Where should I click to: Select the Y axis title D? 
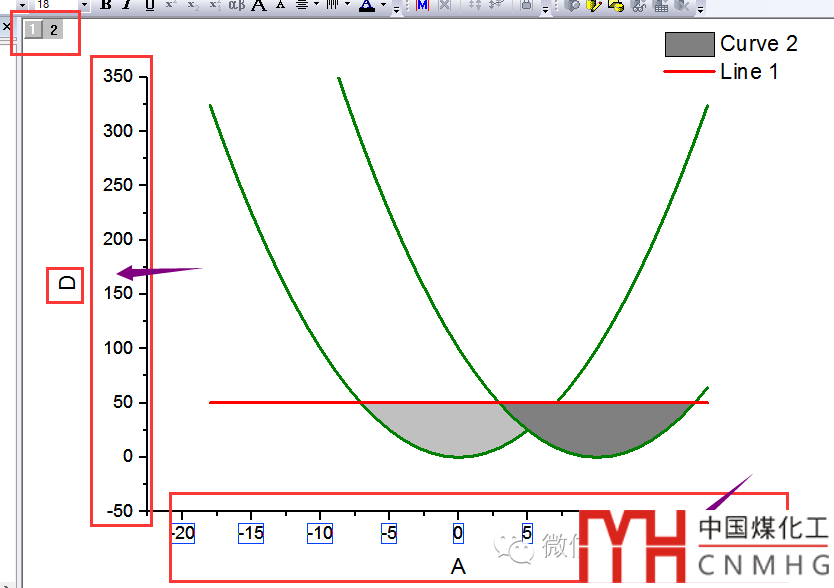tap(67, 284)
